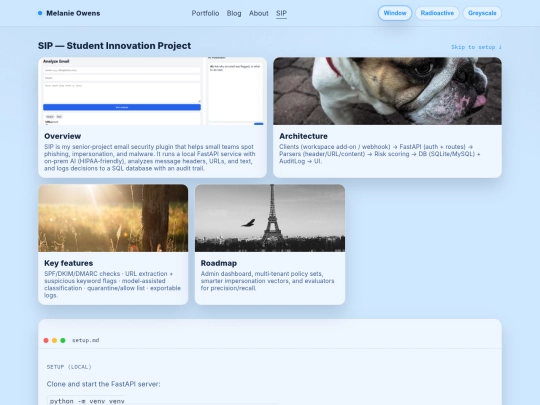Enable the Radioactive theme
This screenshot has width=540, height=405.
437,13
